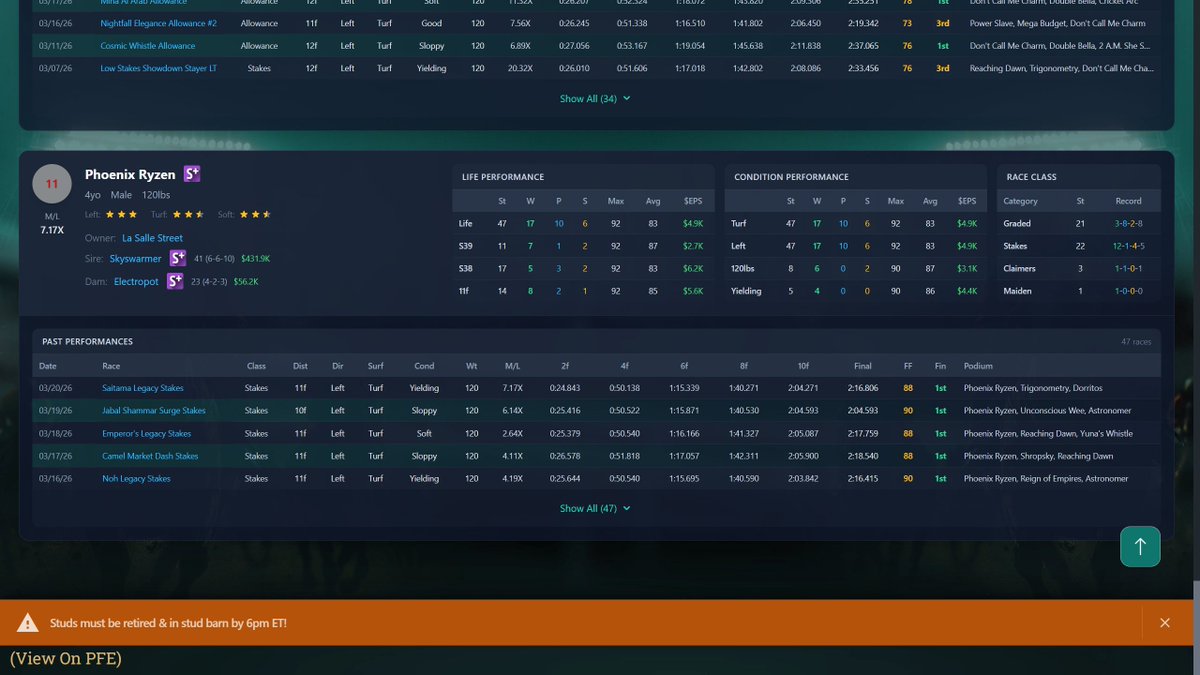Select the Life row in Life Performance
Screen dimensions: 1200x675
click(583, 223)
